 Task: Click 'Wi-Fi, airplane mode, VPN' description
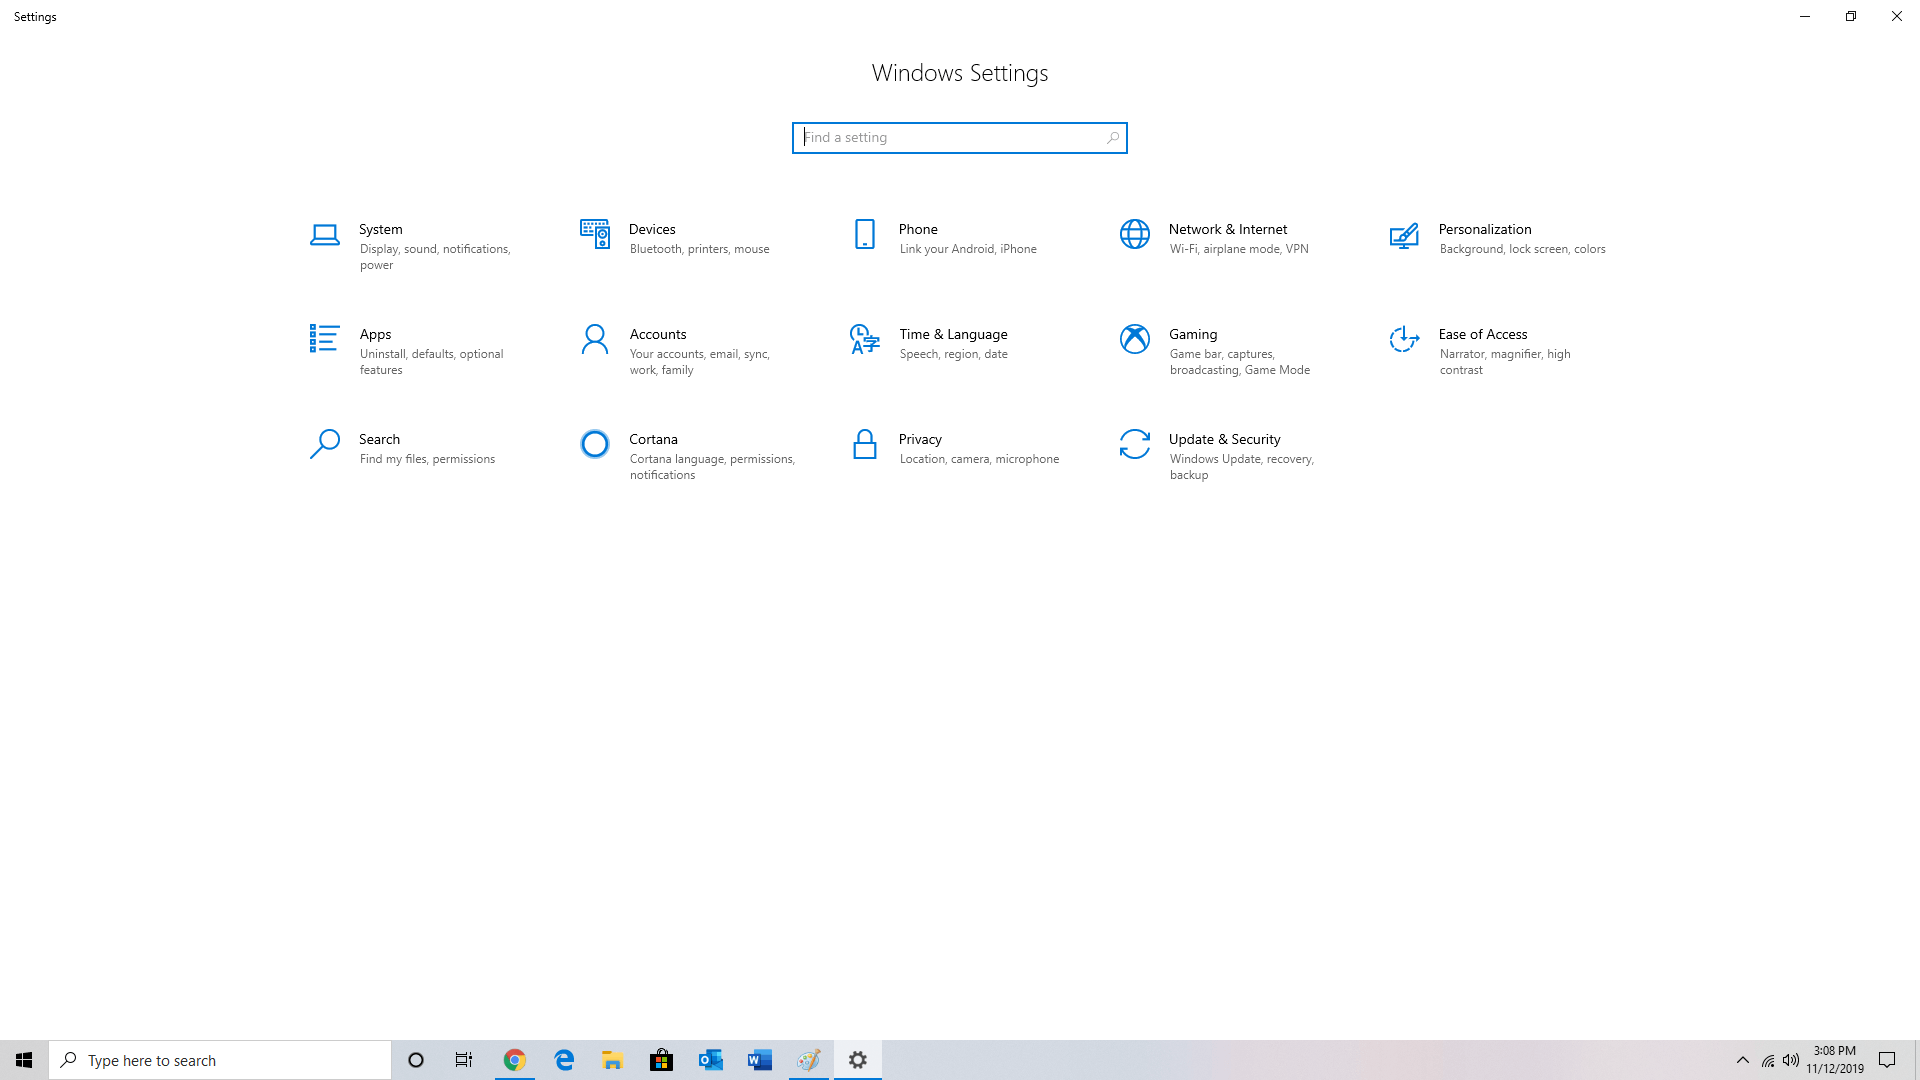tap(1238, 249)
